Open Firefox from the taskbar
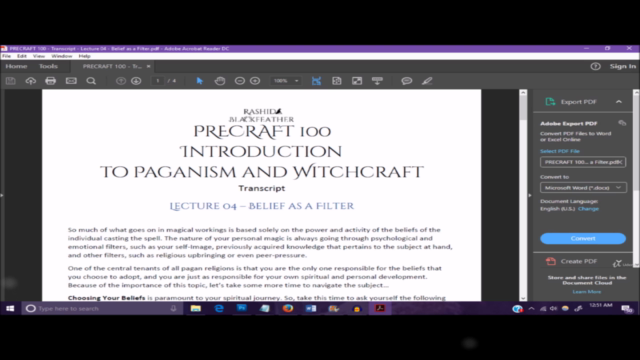 coord(288,308)
